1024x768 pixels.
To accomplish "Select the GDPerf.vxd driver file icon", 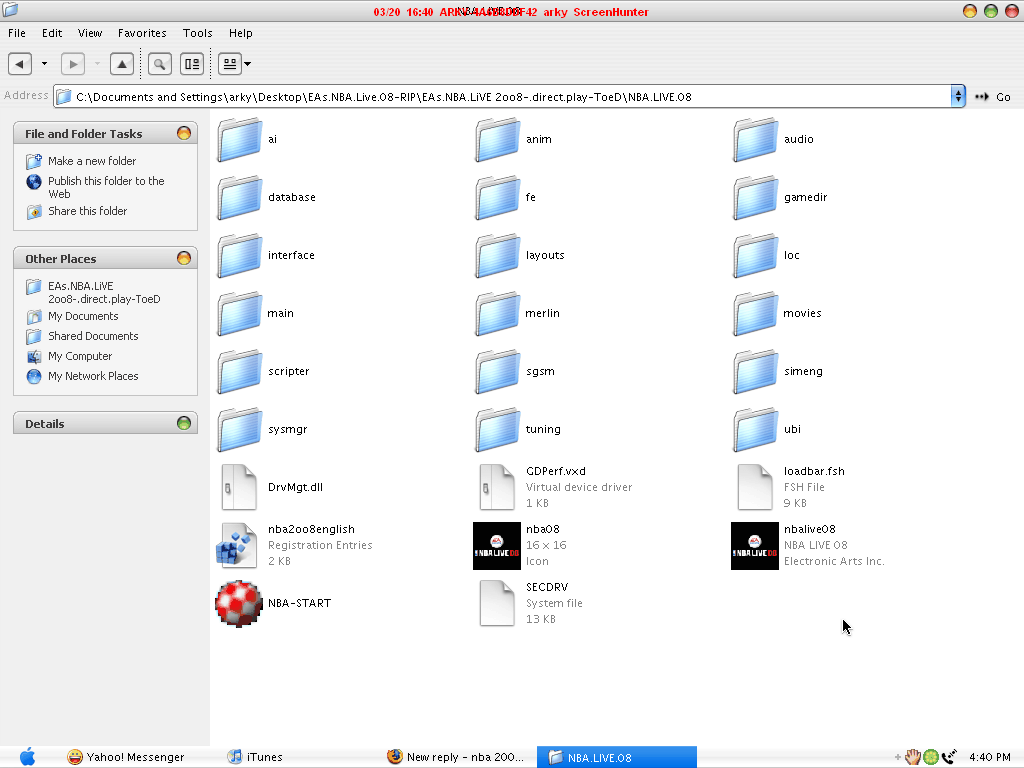I will point(497,487).
